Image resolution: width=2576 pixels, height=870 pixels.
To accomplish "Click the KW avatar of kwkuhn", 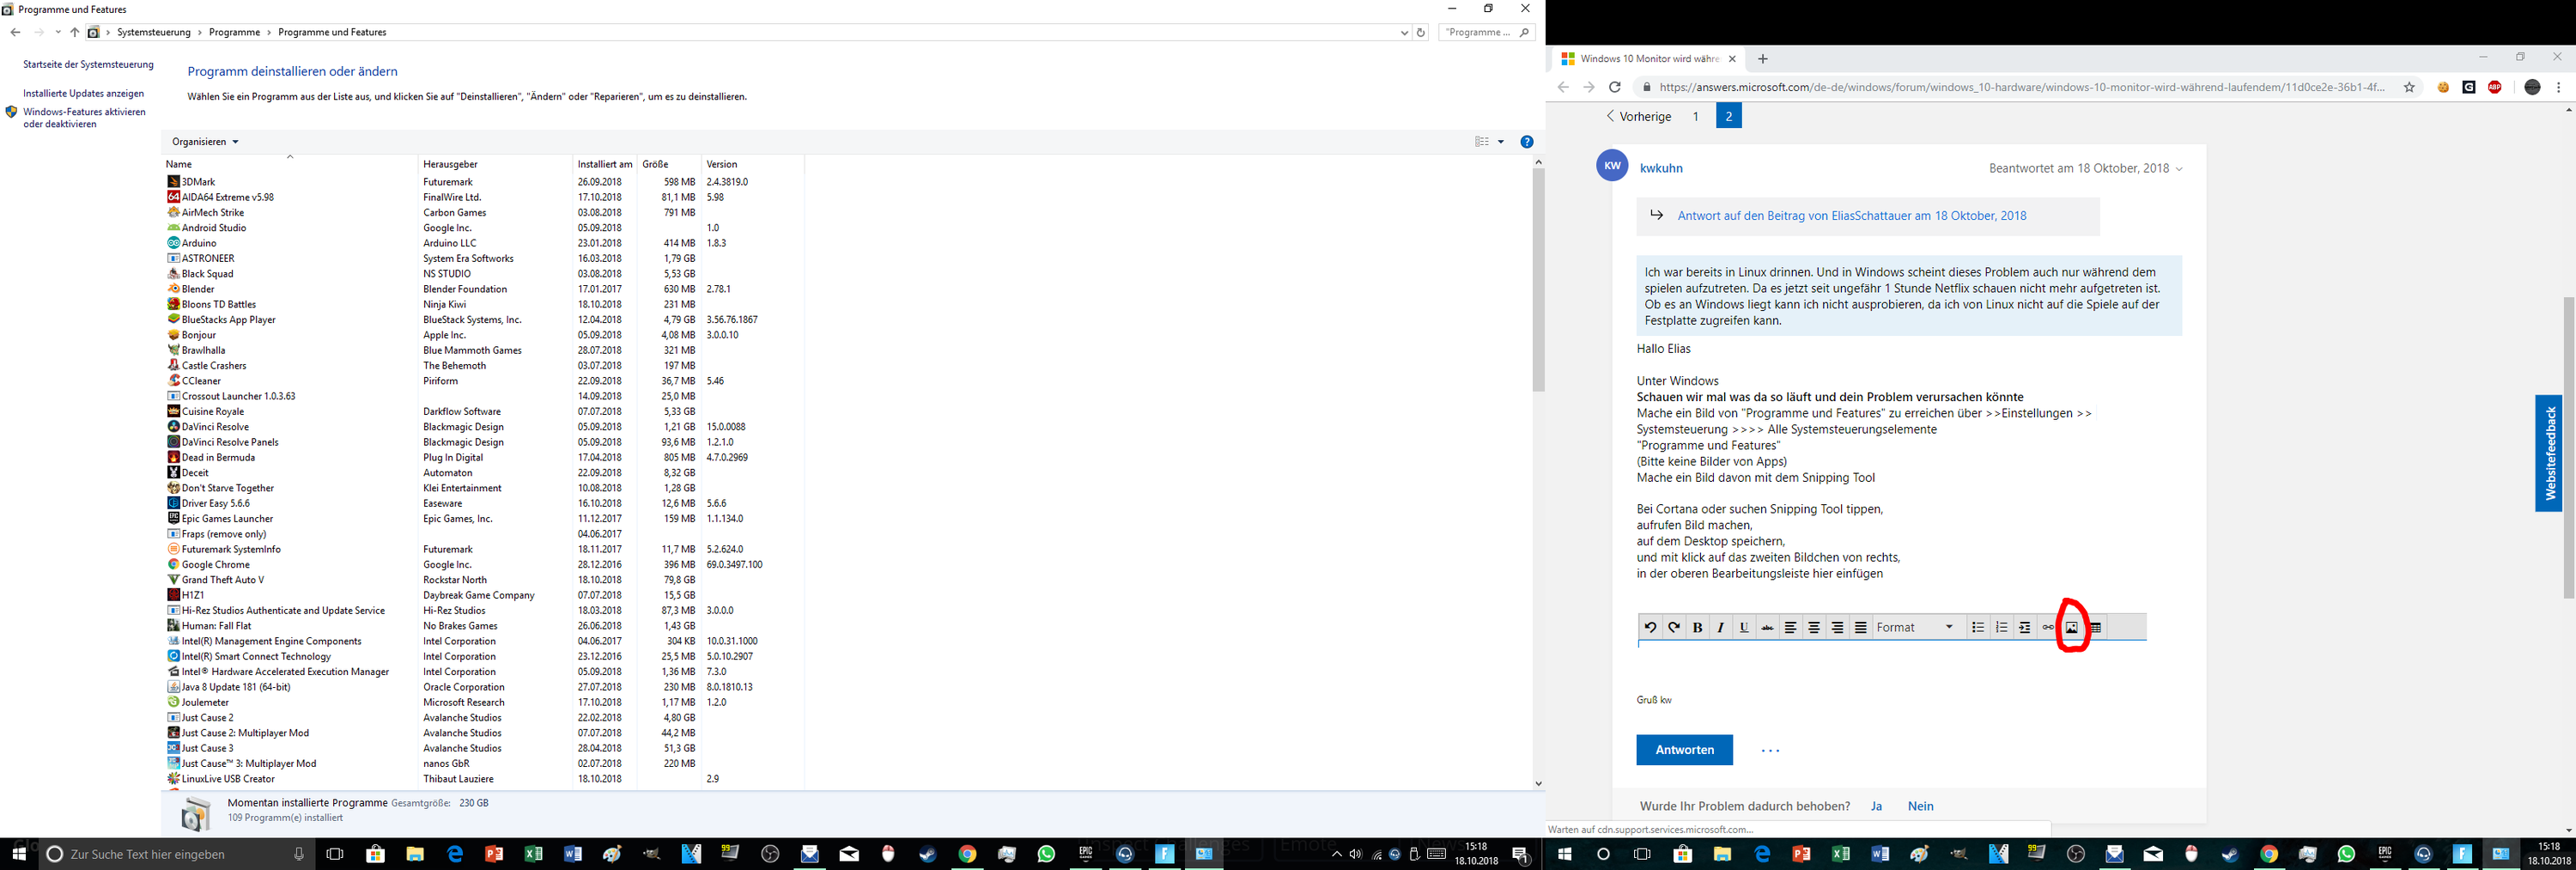I will 1612,166.
